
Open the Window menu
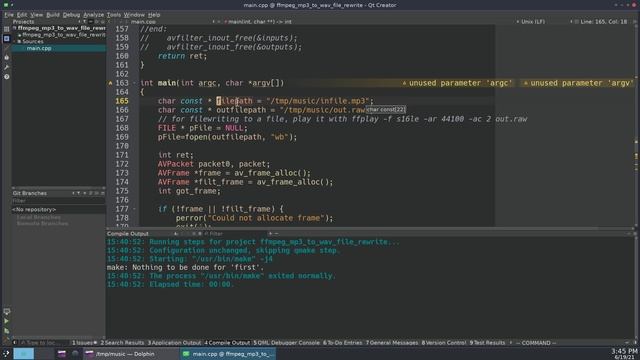tap(134, 15)
